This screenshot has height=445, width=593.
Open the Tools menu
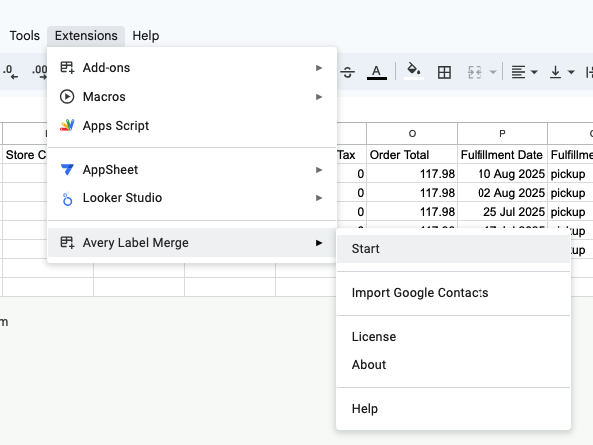[25, 36]
